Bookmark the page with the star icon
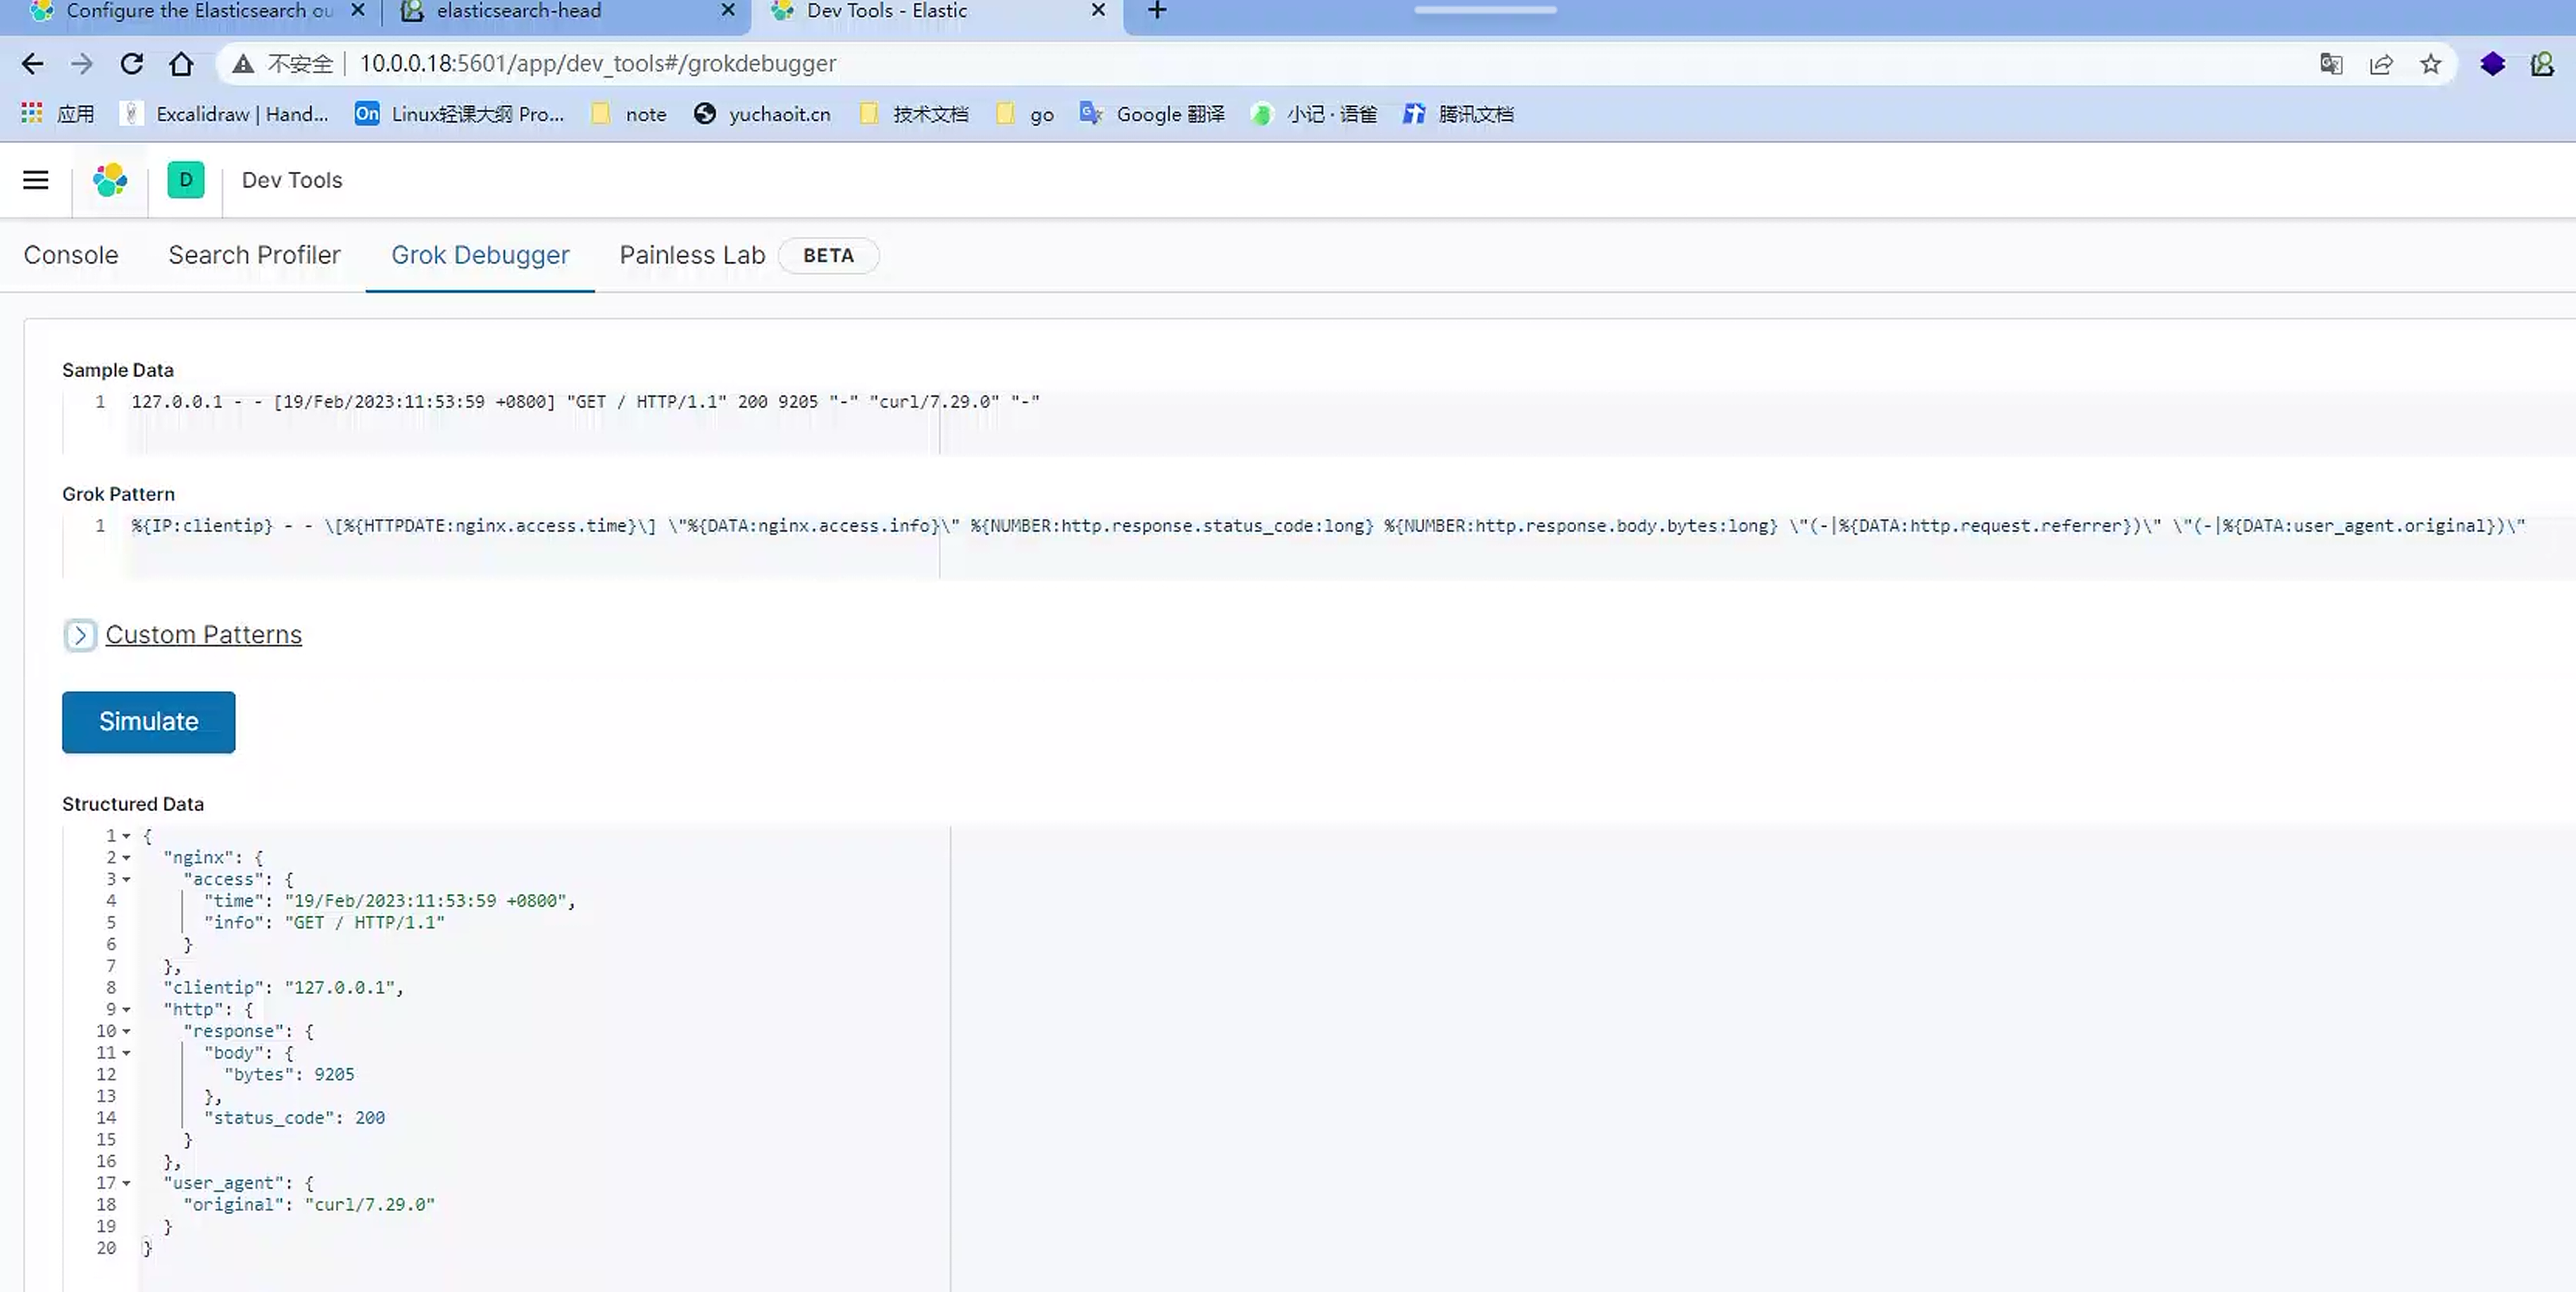The height and width of the screenshot is (1292, 2576). [x=2431, y=64]
